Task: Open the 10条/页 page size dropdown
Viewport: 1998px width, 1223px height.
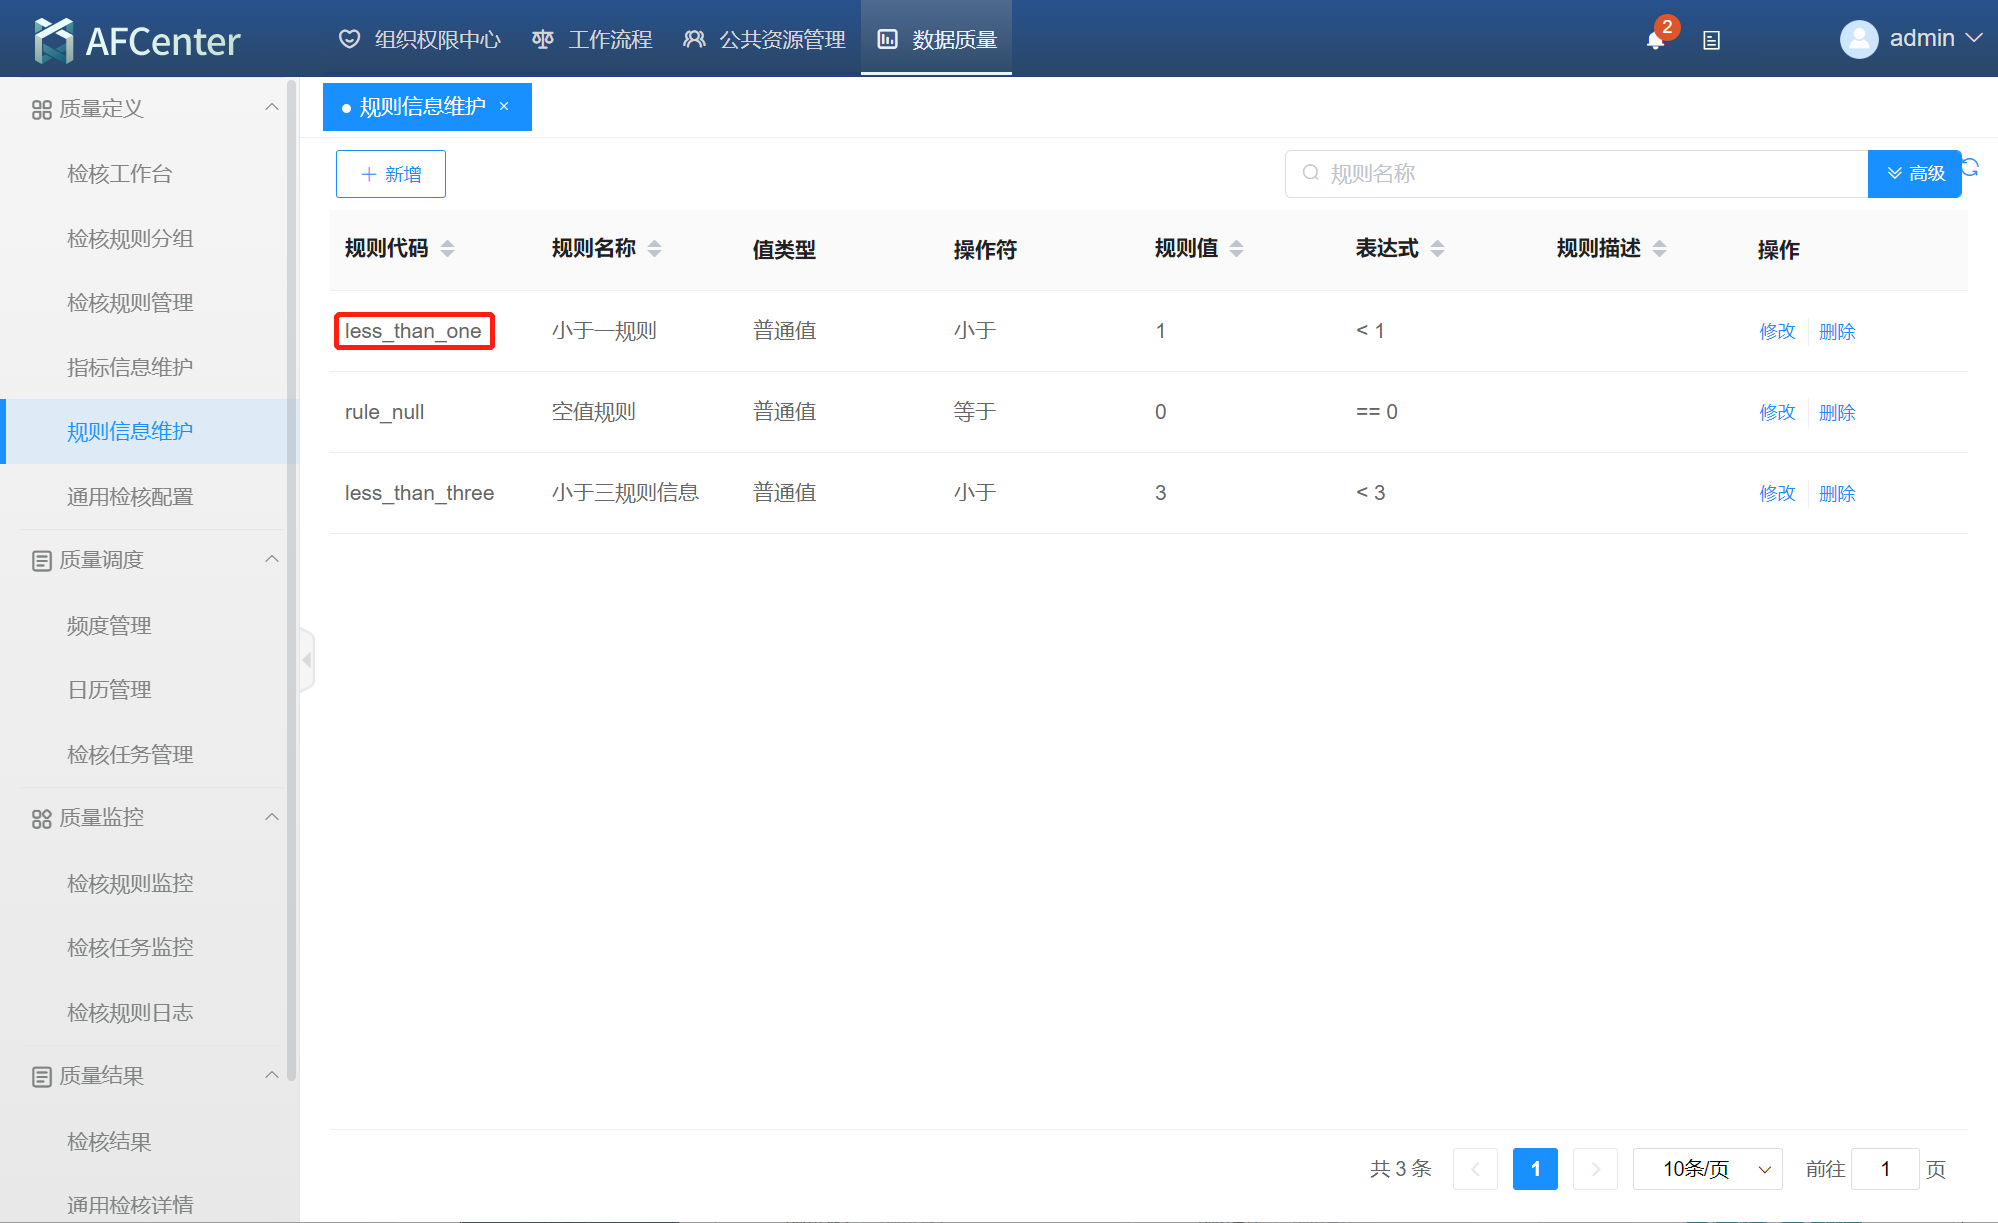Action: click(x=1707, y=1169)
